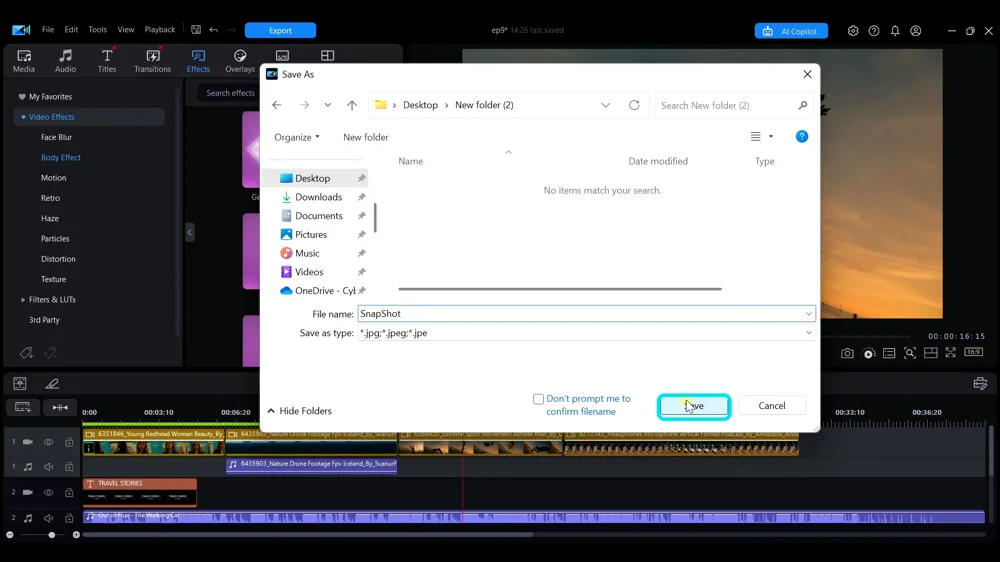The width and height of the screenshot is (1000, 562).
Task: Open the Tools menu
Action: [x=98, y=30]
